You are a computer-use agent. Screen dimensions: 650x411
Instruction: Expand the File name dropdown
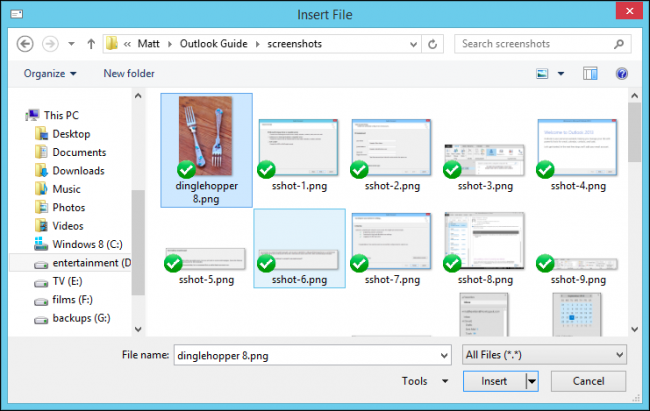point(444,355)
